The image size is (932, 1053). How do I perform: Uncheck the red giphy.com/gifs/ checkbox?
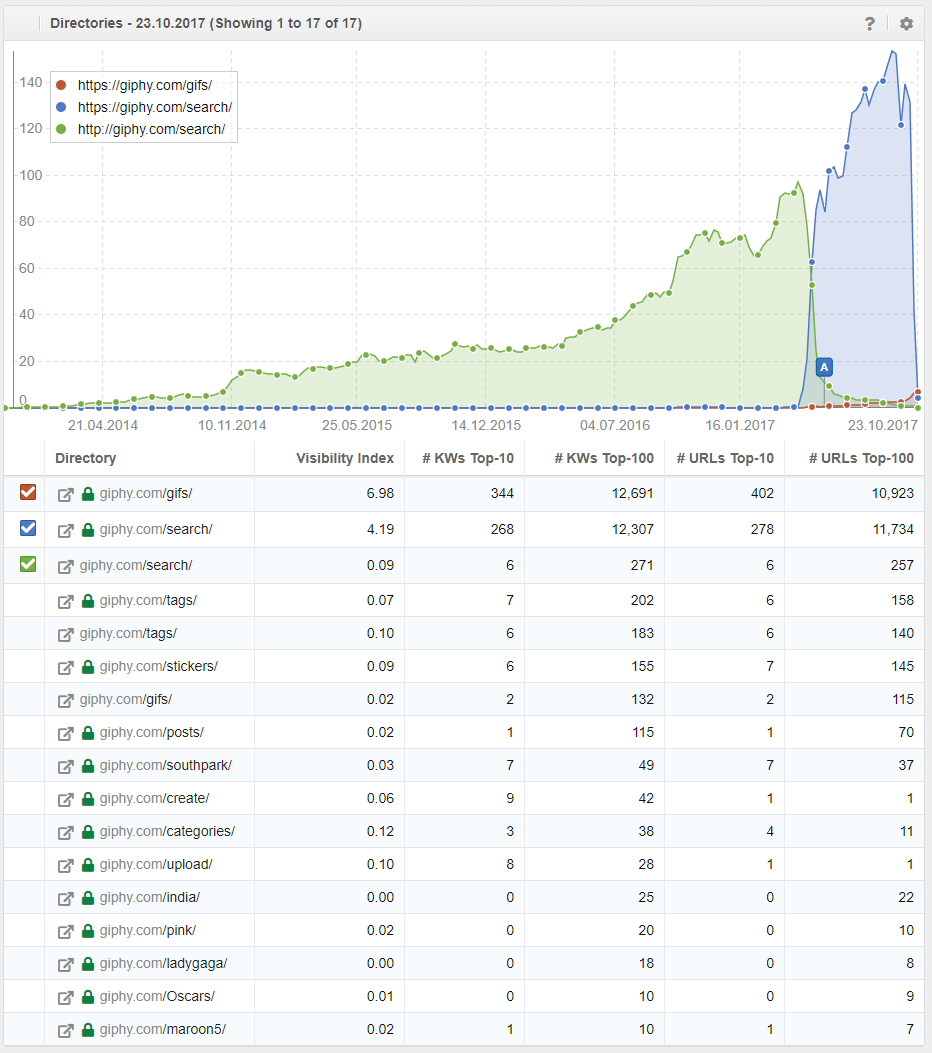[x=28, y=492]
